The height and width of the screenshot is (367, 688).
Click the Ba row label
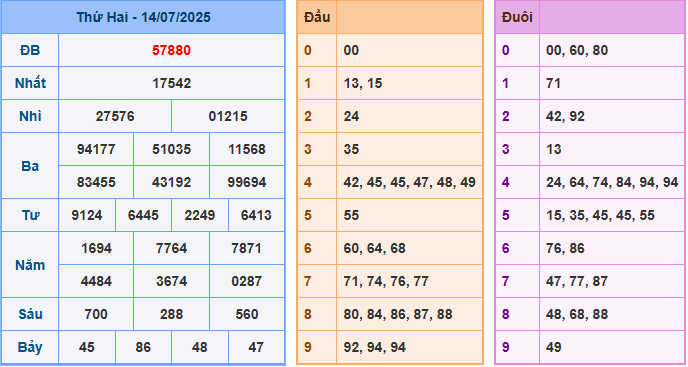(x=30, y=166)
